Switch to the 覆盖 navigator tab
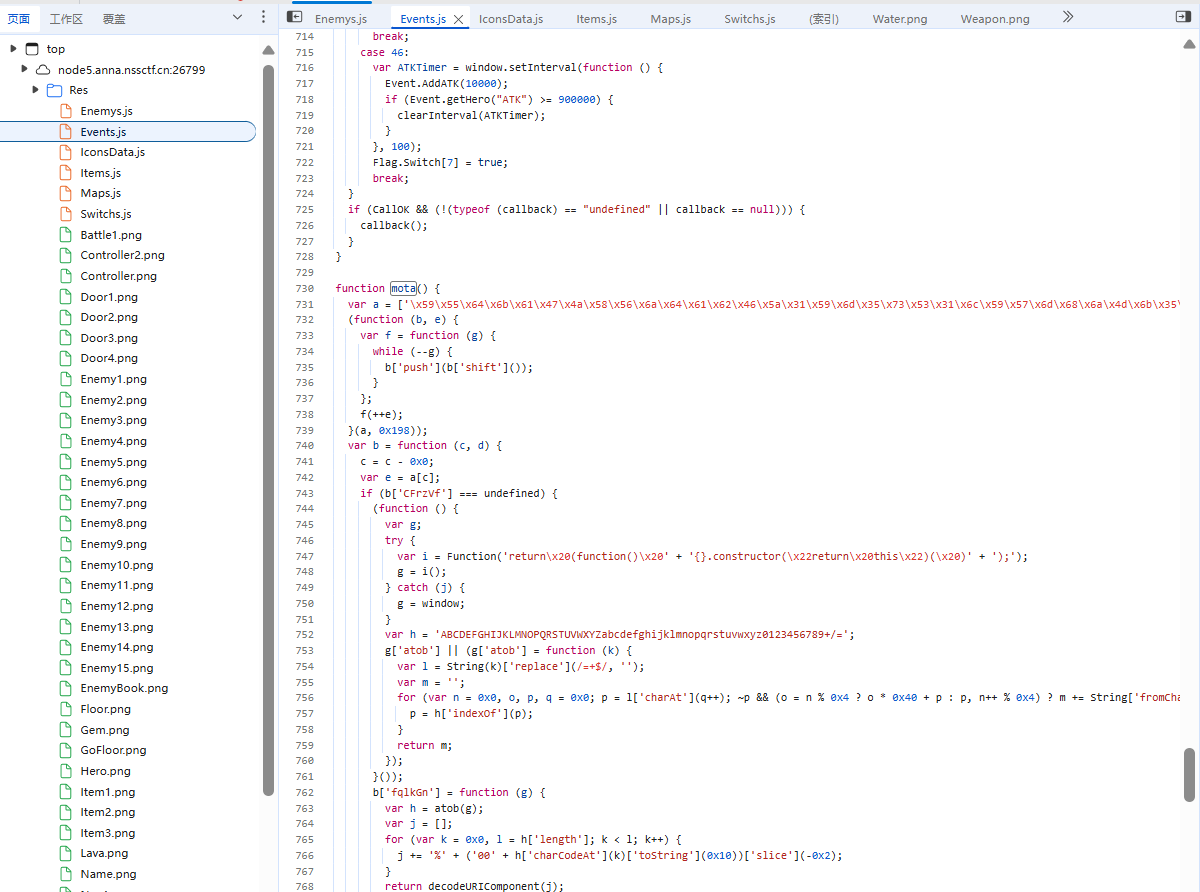The height and width of the screenshot is (892, 1200). (114, 19)
